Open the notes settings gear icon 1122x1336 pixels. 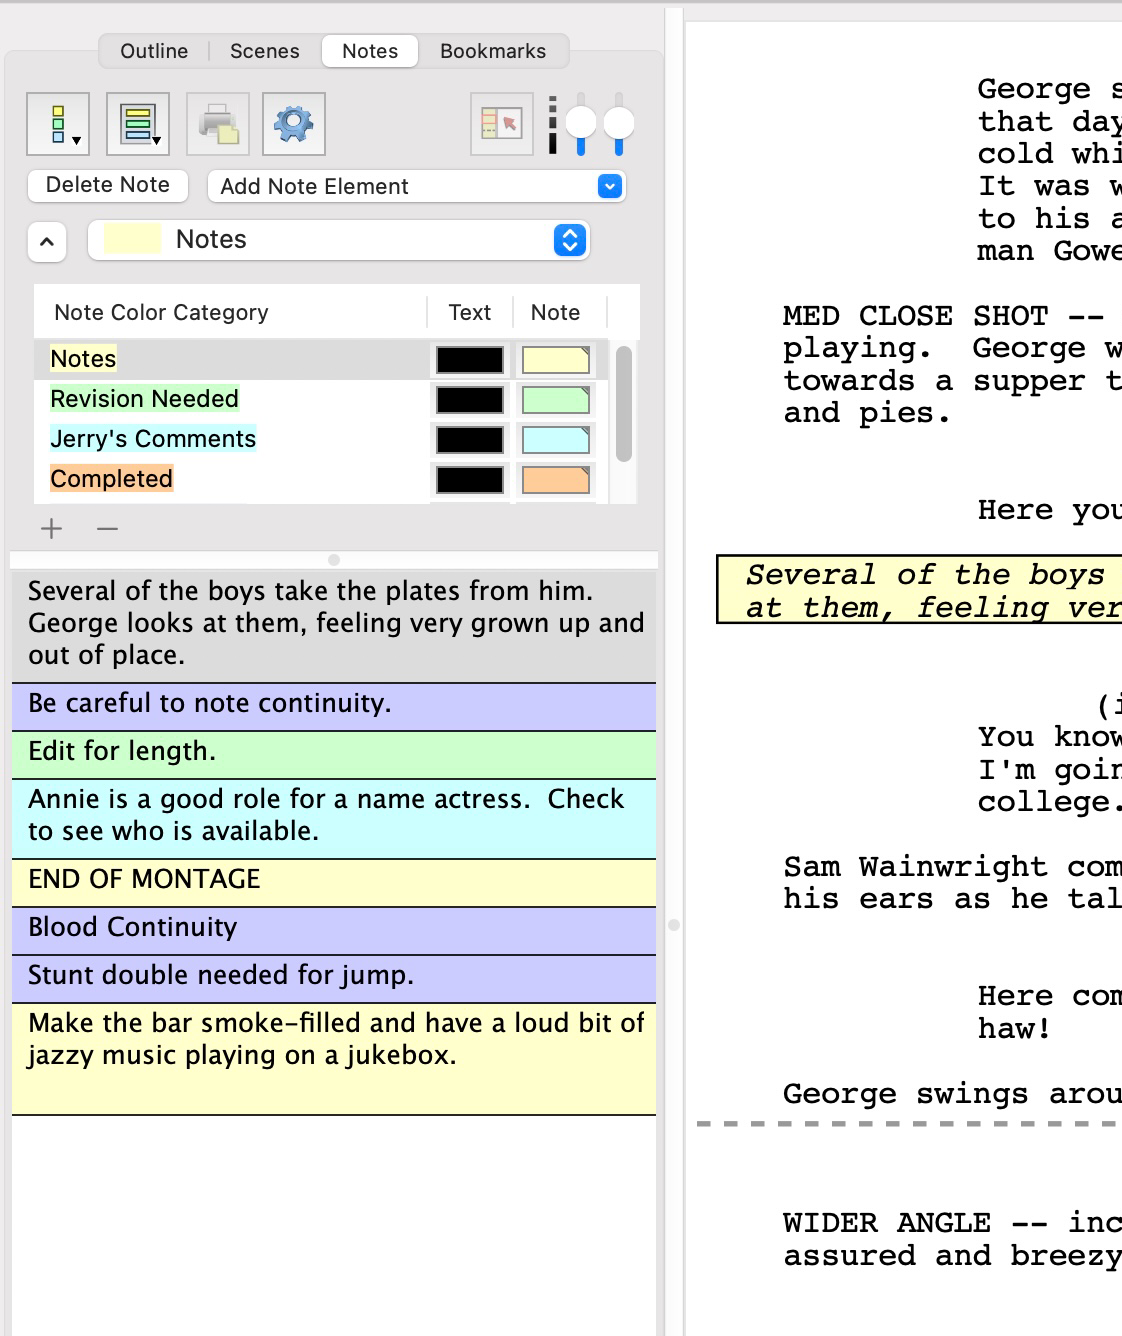[294, 124]
